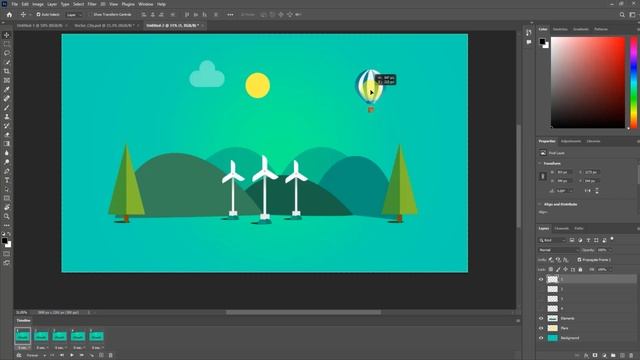
Task: Switch to the Adjustments tab
Action: [571, 141]
